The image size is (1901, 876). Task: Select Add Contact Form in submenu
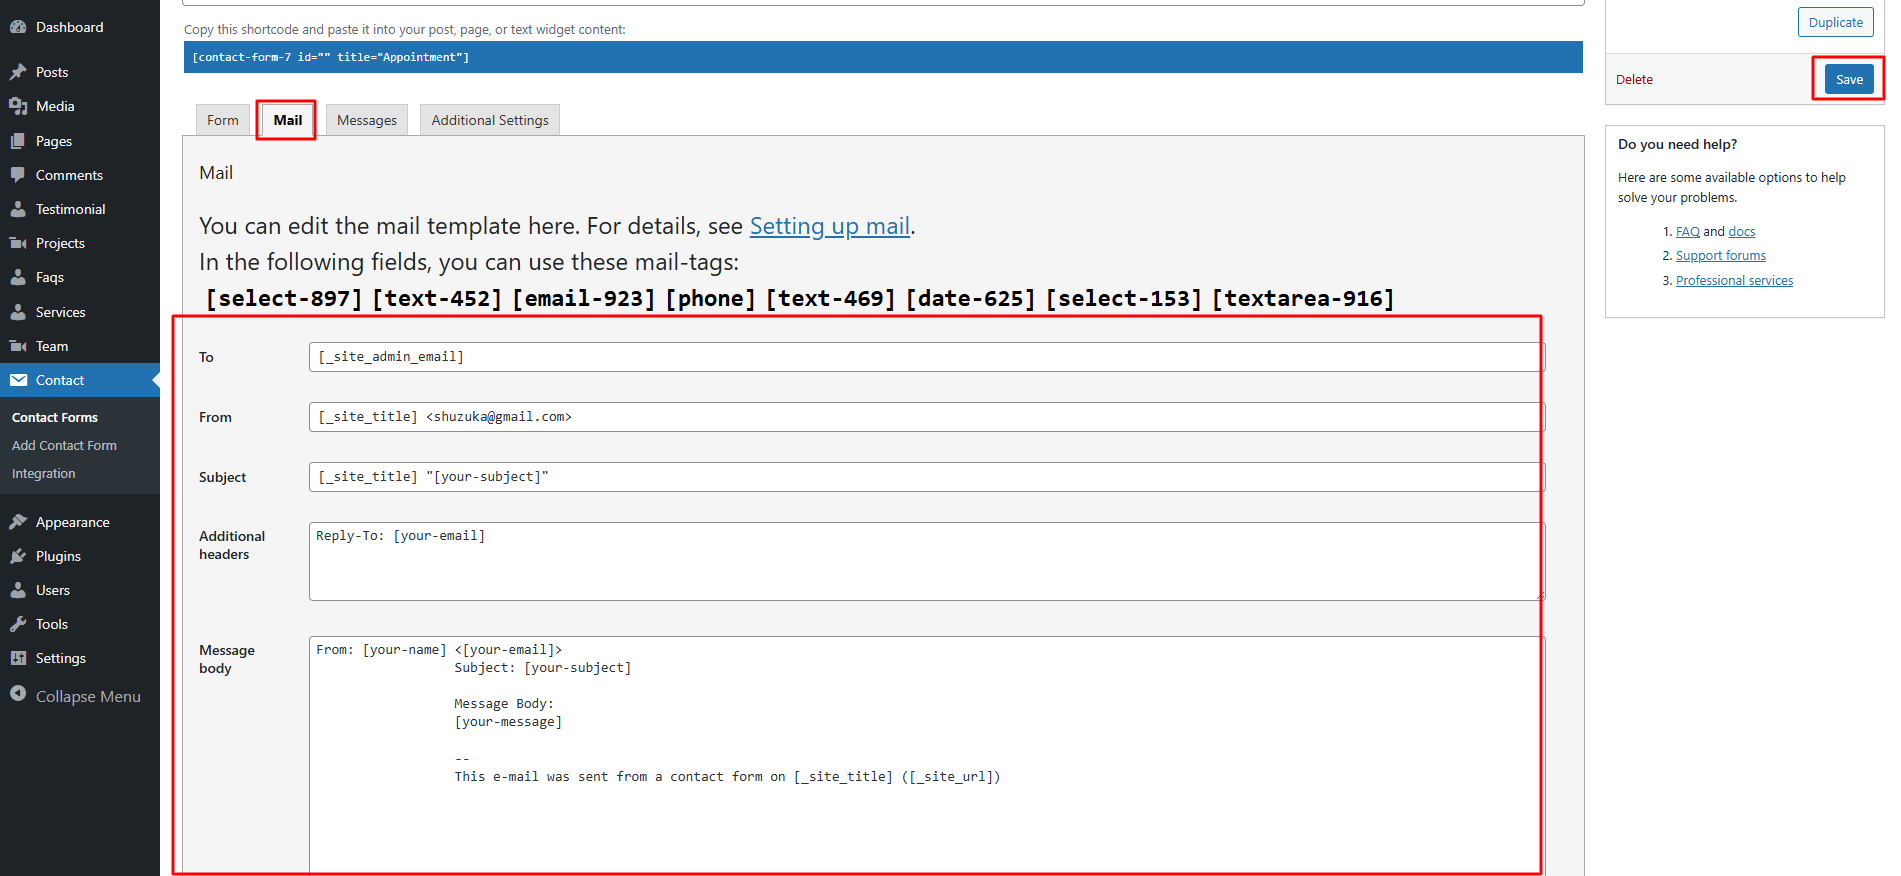click(x=64, y=445)
